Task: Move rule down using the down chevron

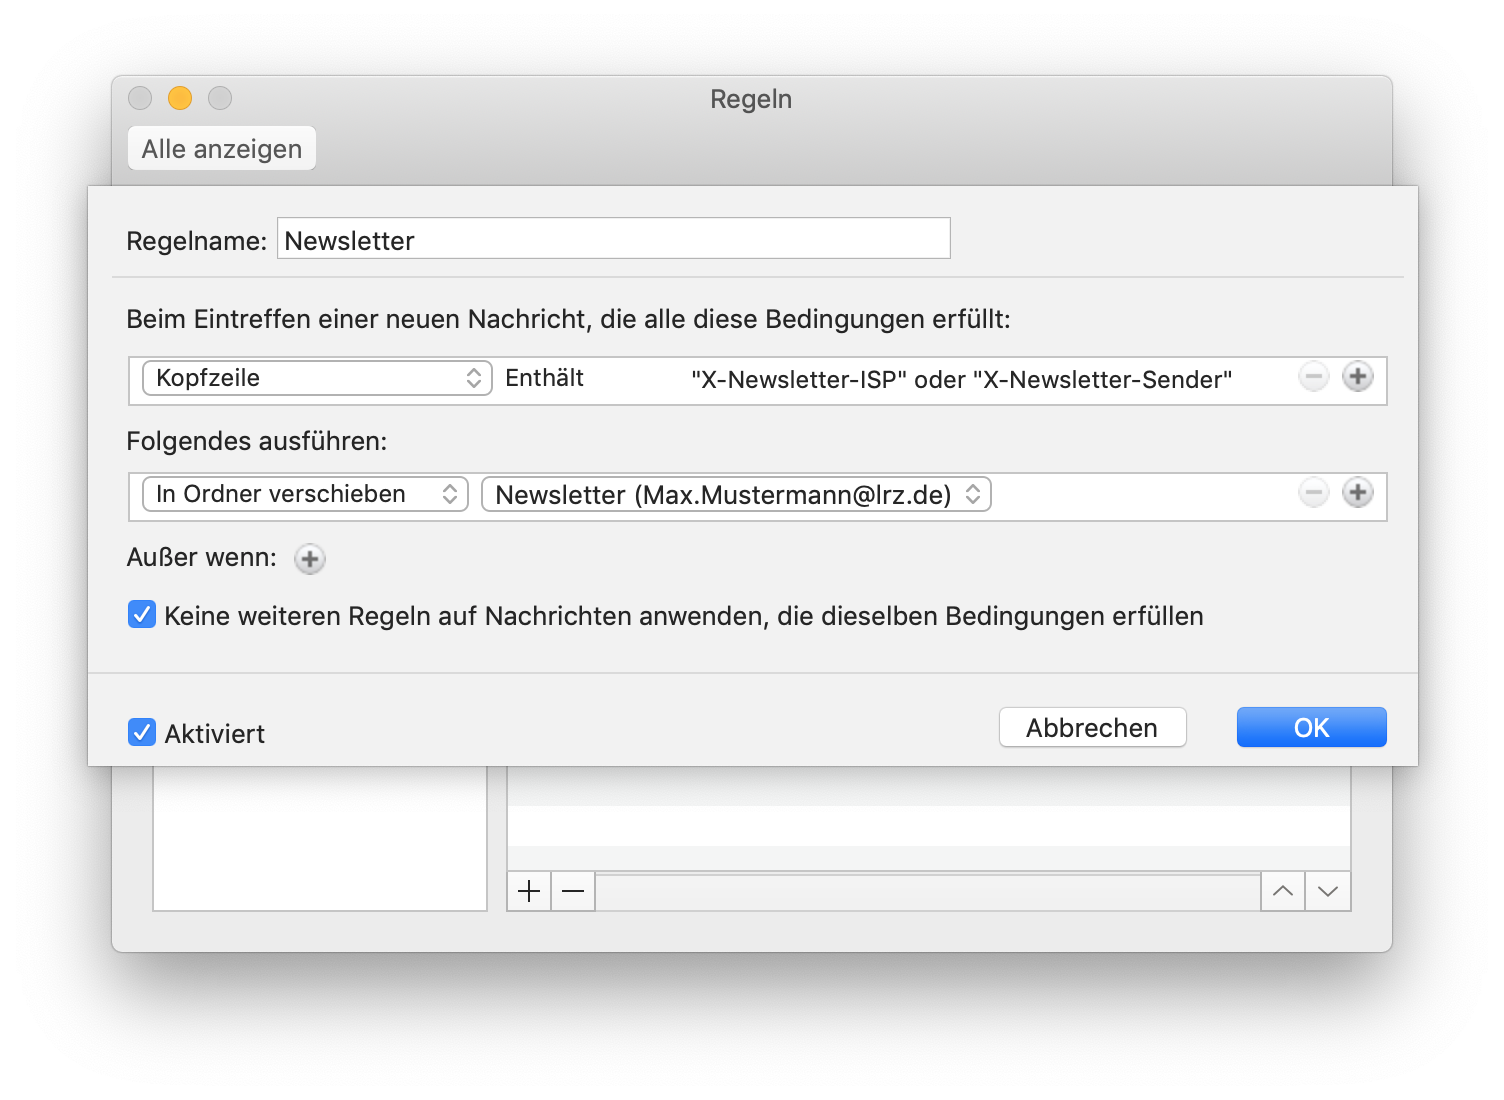Action: 1328,890
